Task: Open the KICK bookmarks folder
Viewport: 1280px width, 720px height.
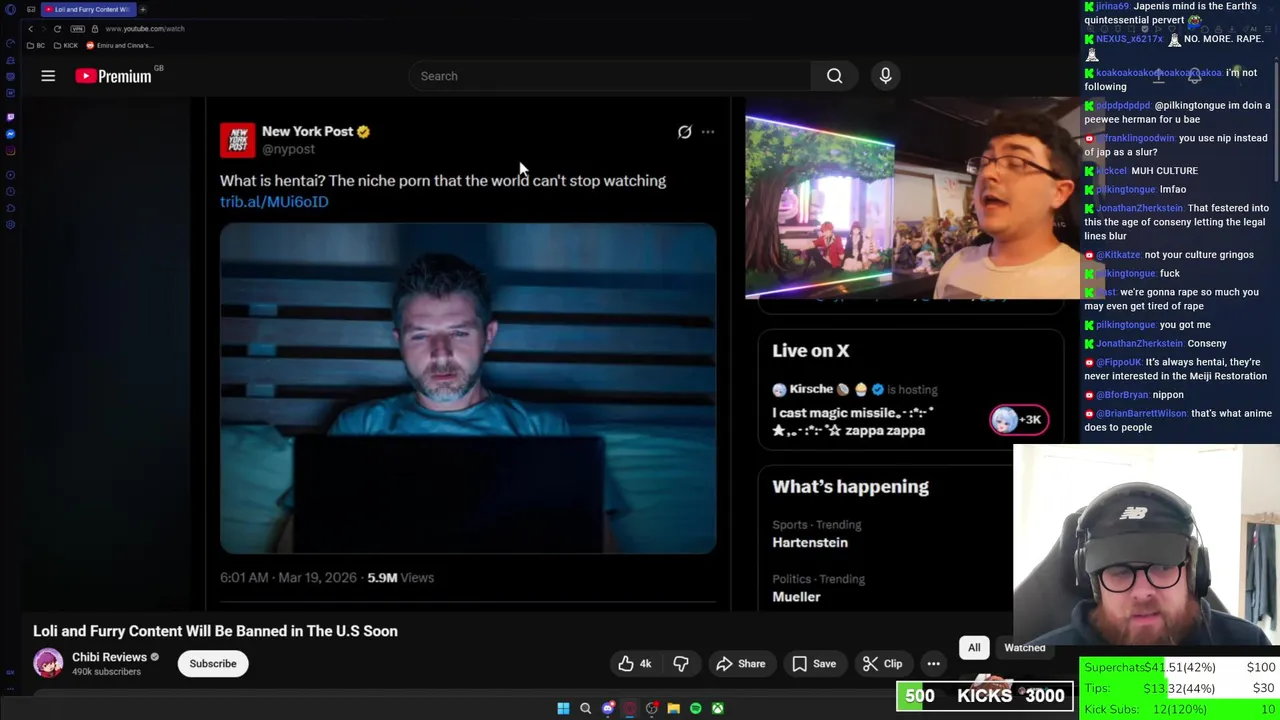Action: [x=66, y=45]
